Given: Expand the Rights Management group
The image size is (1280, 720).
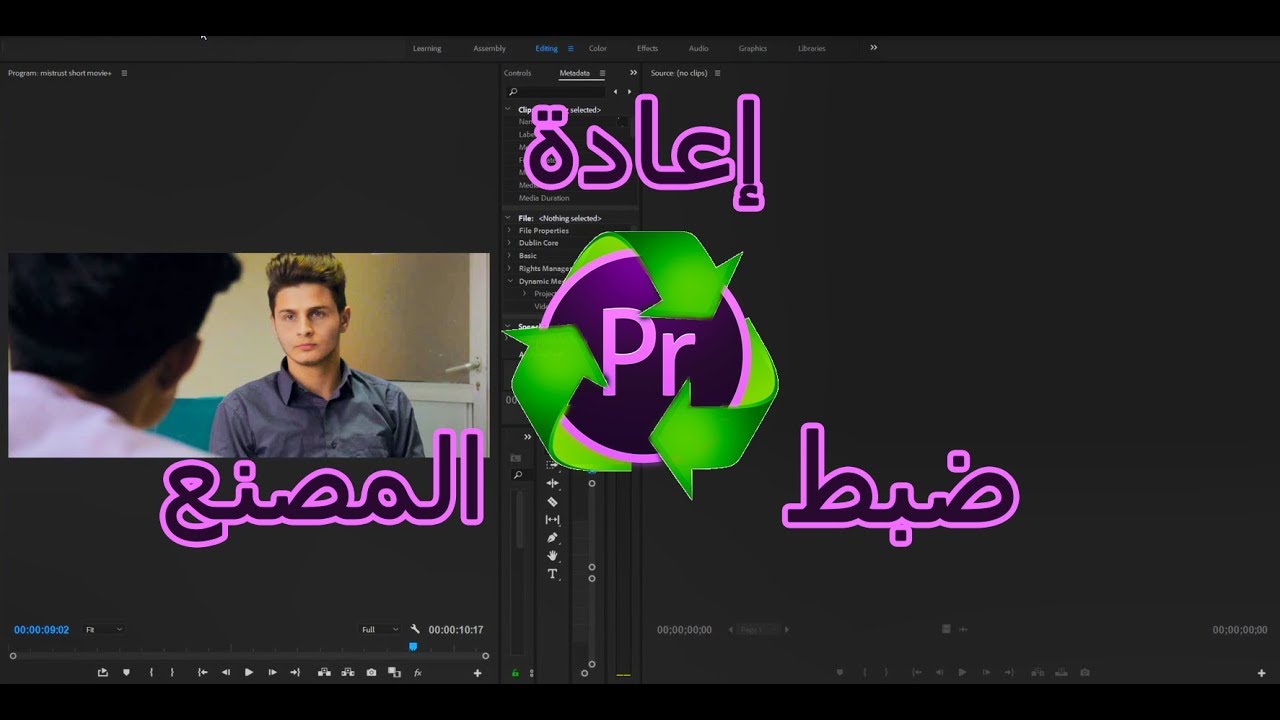Looking at the screenshot, I should click(x=509, y=268).
